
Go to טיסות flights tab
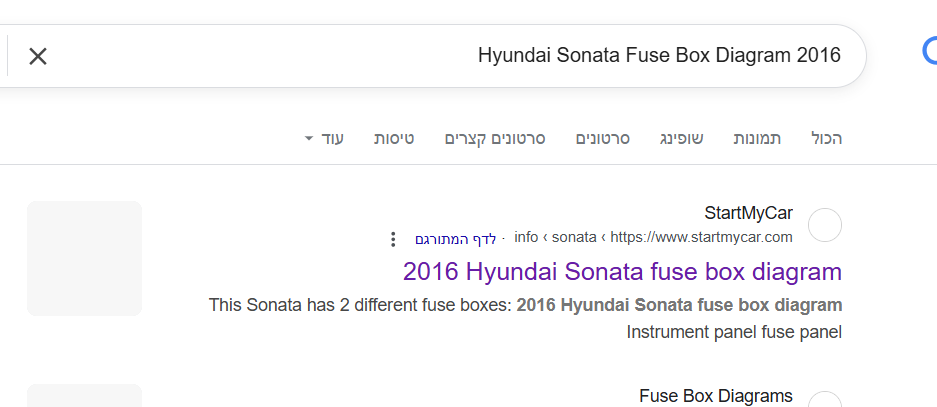(394, 139)
